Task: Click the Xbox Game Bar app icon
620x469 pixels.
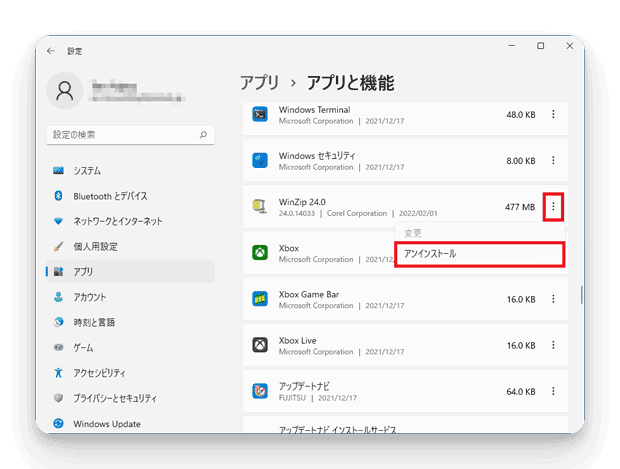Action: 260,299
